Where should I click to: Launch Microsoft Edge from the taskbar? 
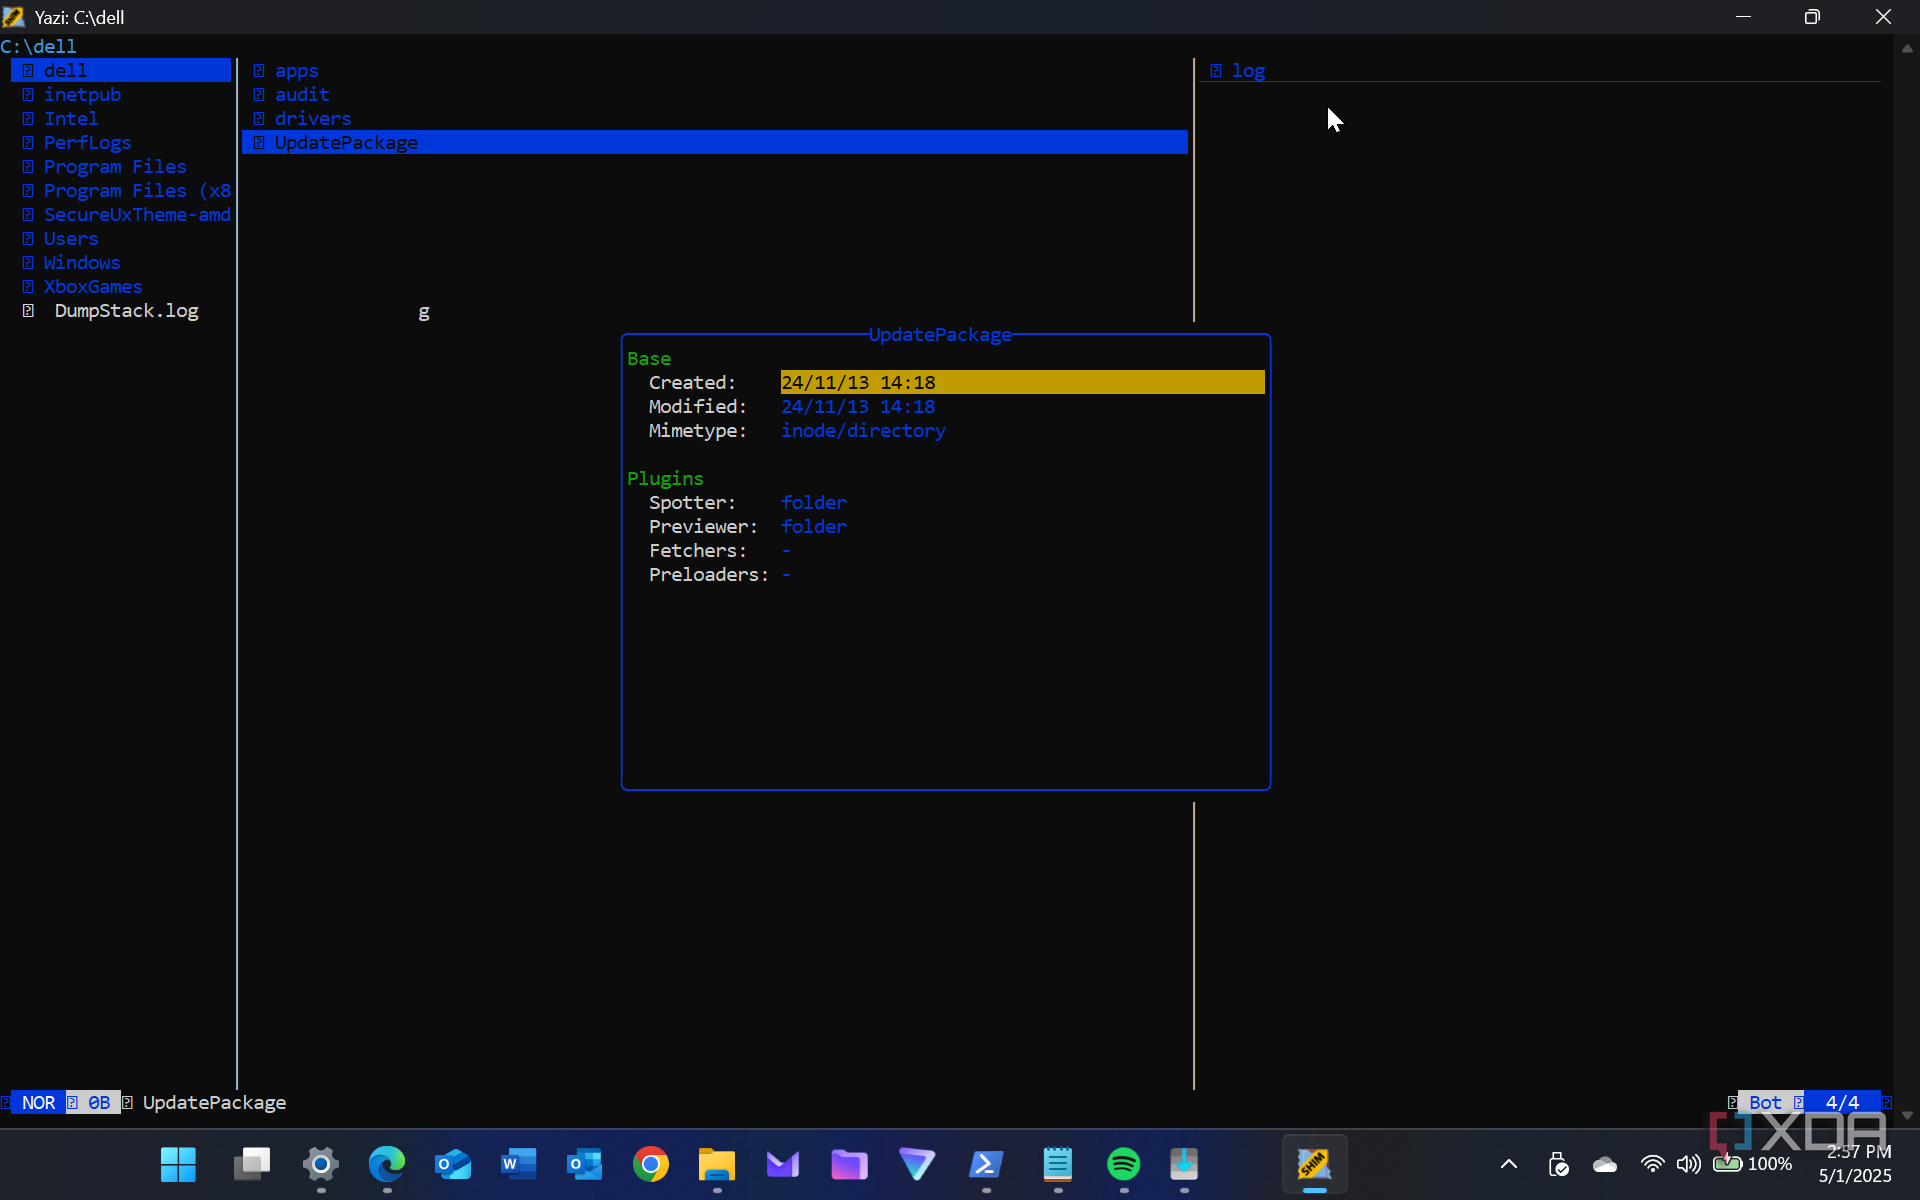(387, 1164)
